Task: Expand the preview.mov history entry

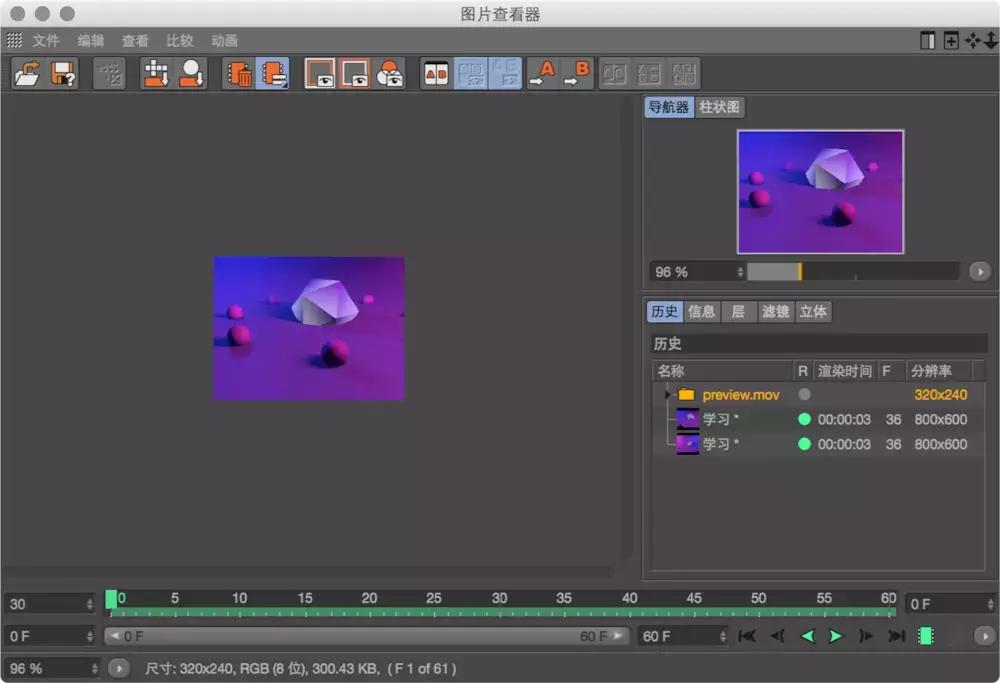Action: coord(665,394)
